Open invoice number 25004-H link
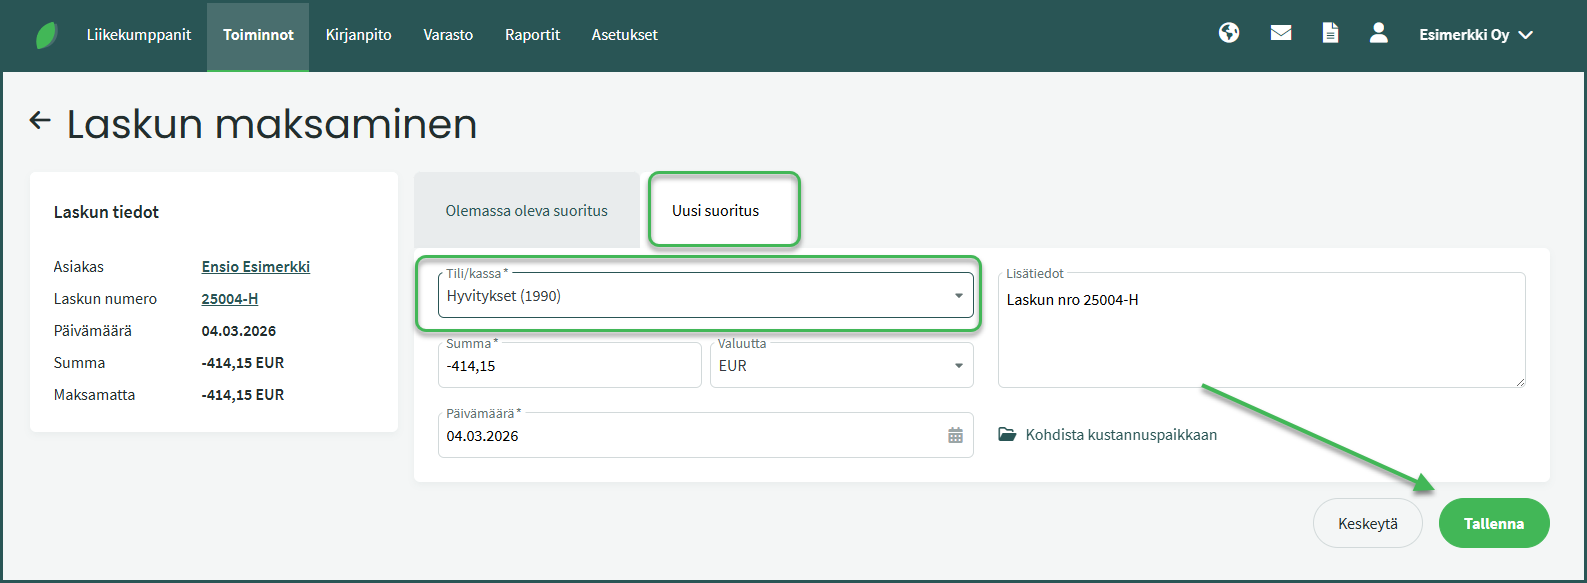Screen dimensions: 1587x583 pyautogui.click(x=229, y=299)
